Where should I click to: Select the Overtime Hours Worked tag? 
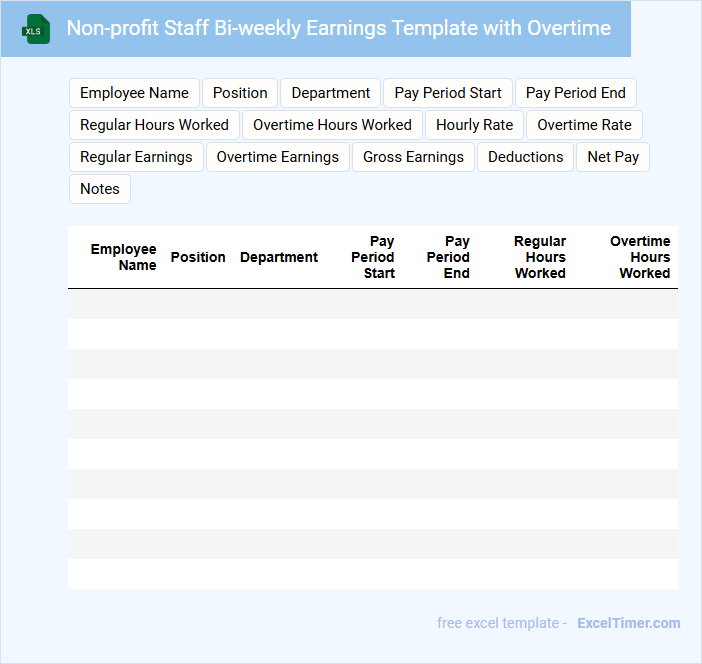332,125
